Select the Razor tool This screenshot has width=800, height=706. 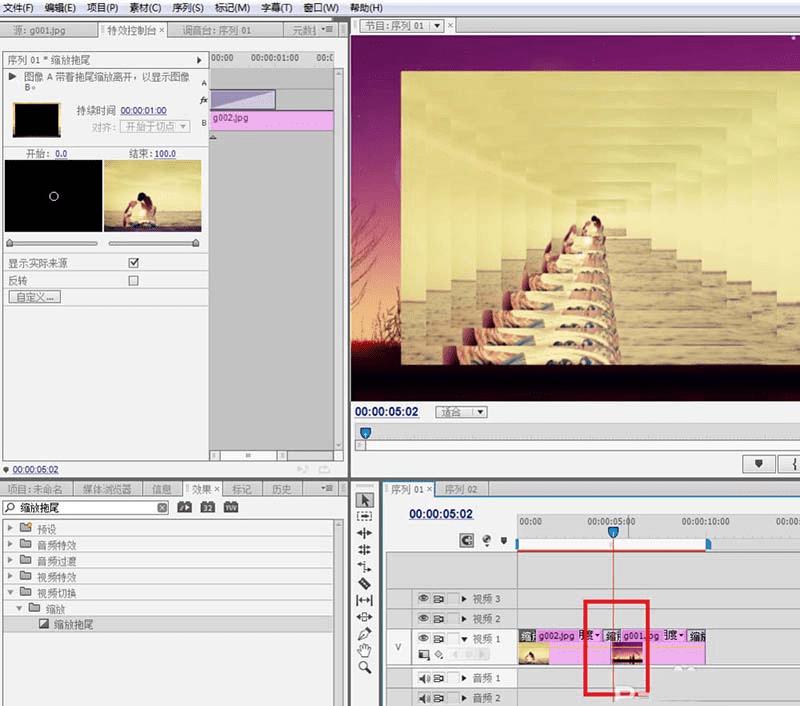coord(365,582)
